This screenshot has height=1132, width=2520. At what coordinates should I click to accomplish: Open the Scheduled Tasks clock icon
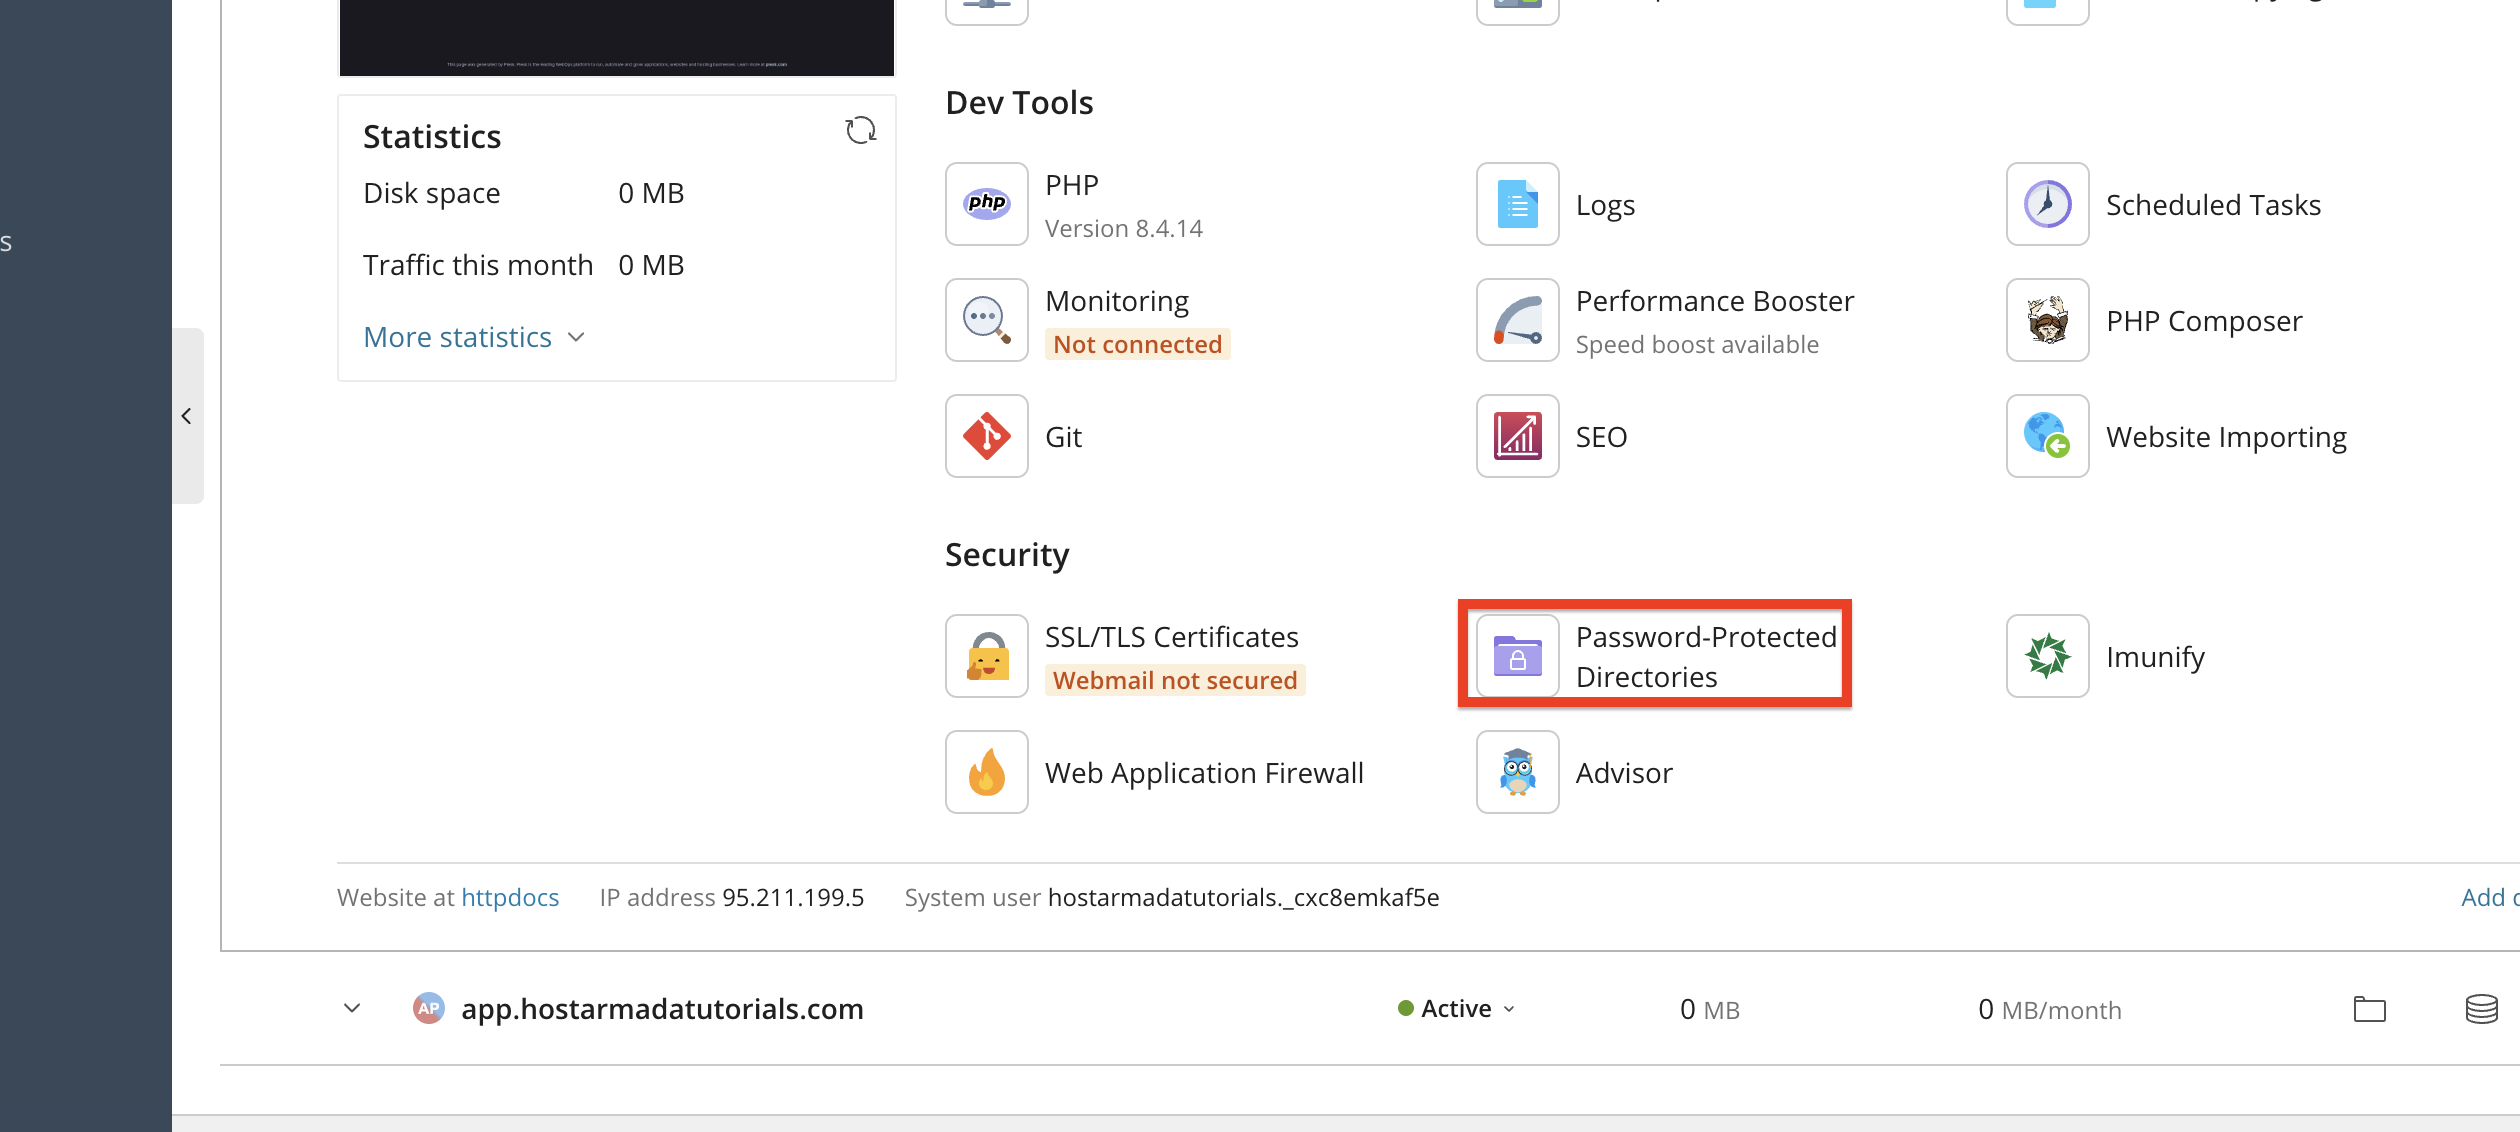point(2047,204)
